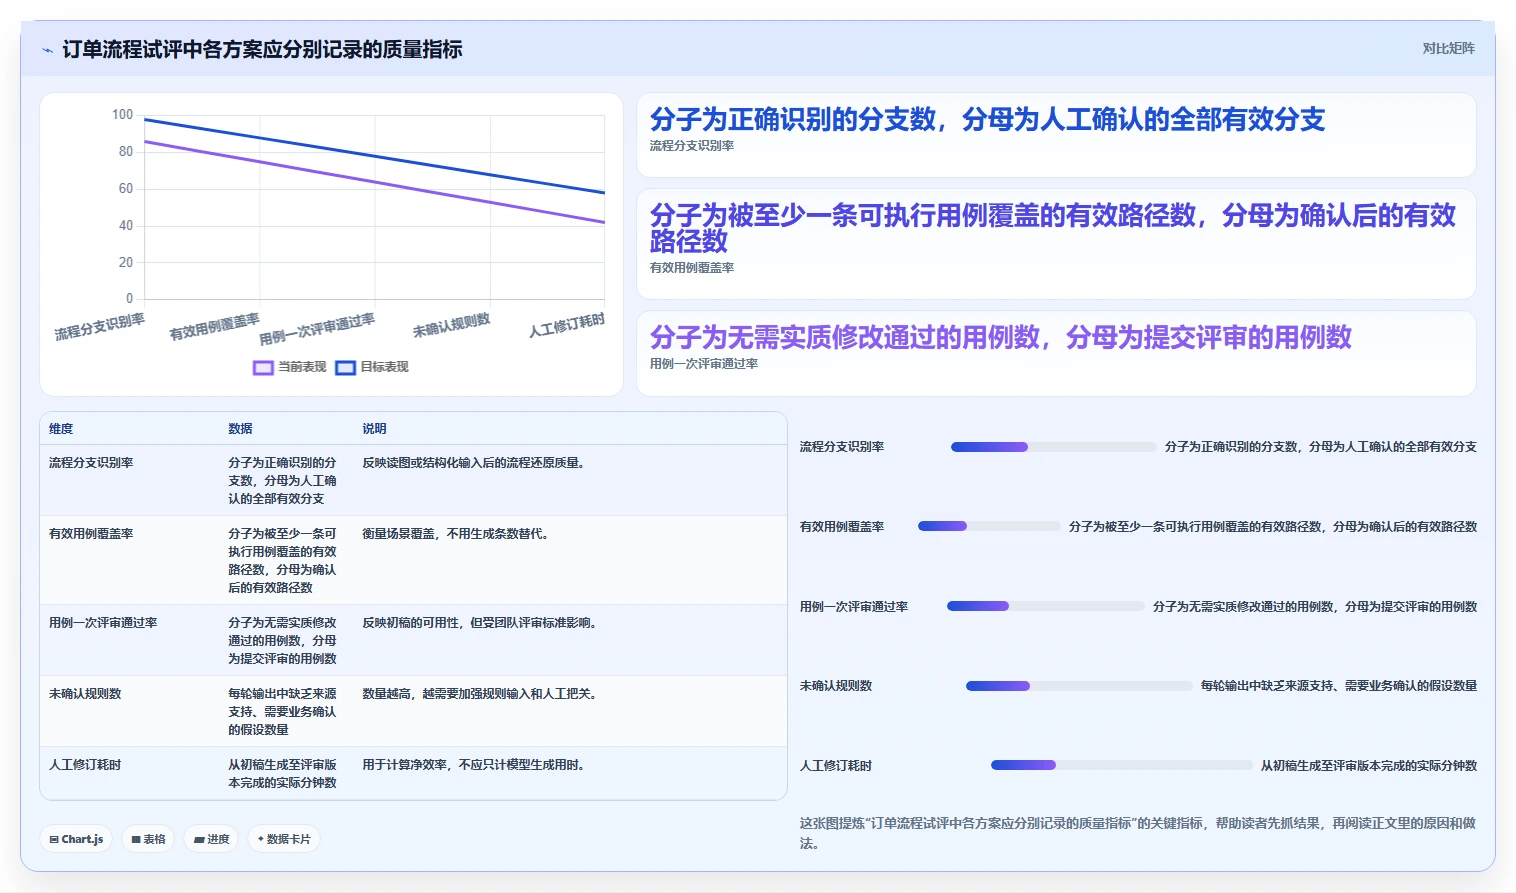Click description 衡量场景覆盖，不用生成条数替代。
The image size is (1516, 893).
[x=456, y=534]
